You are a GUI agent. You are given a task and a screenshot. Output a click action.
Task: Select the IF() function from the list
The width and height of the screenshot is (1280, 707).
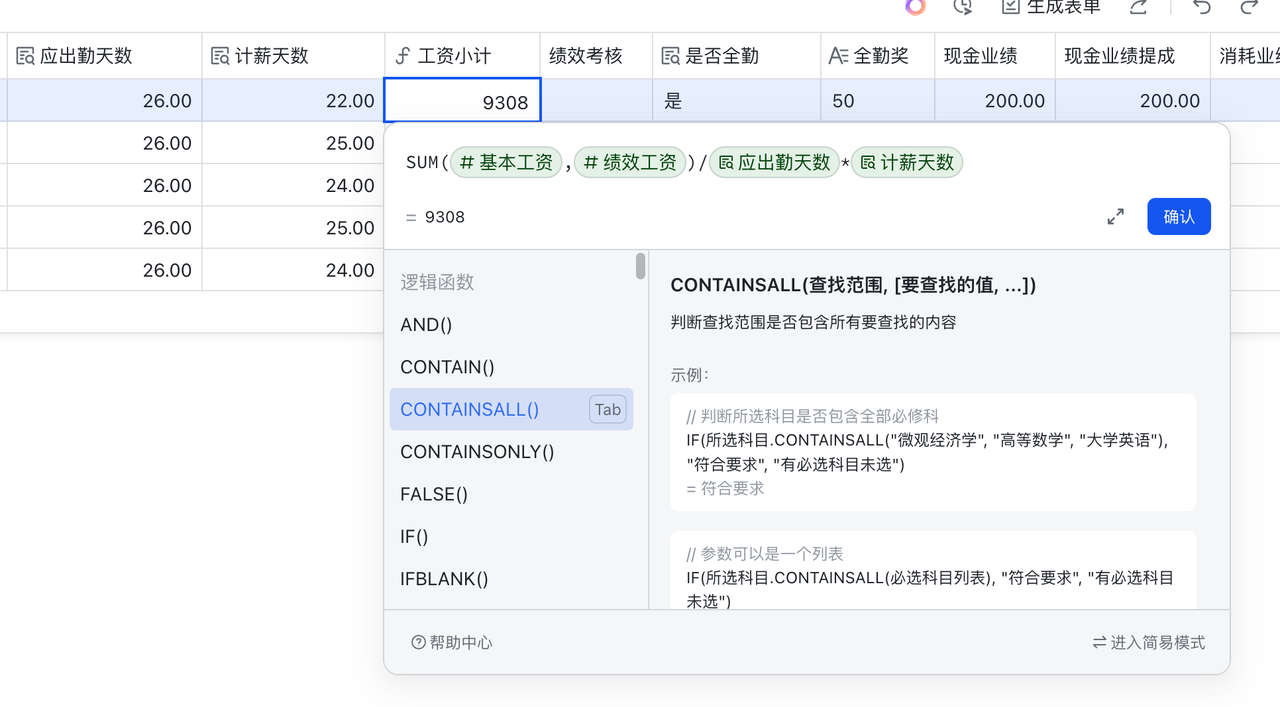413,536
